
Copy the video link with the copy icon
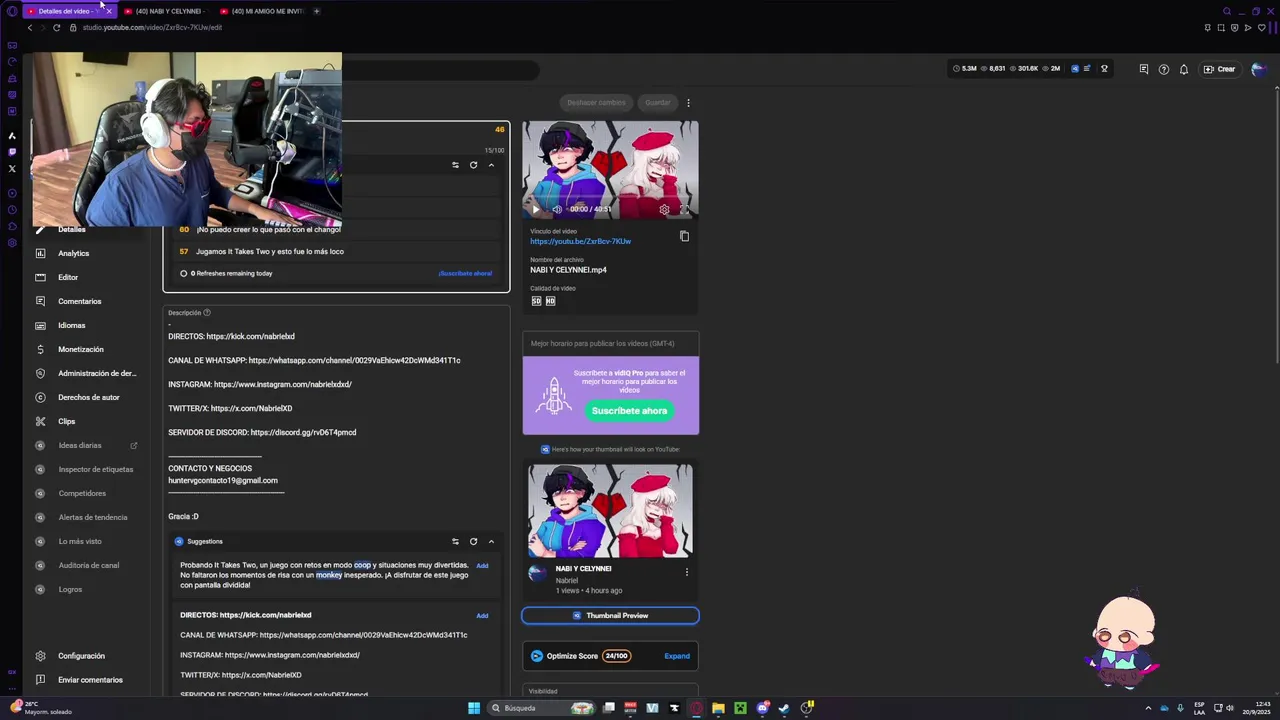pyautogui.click(x=684, y=237)
